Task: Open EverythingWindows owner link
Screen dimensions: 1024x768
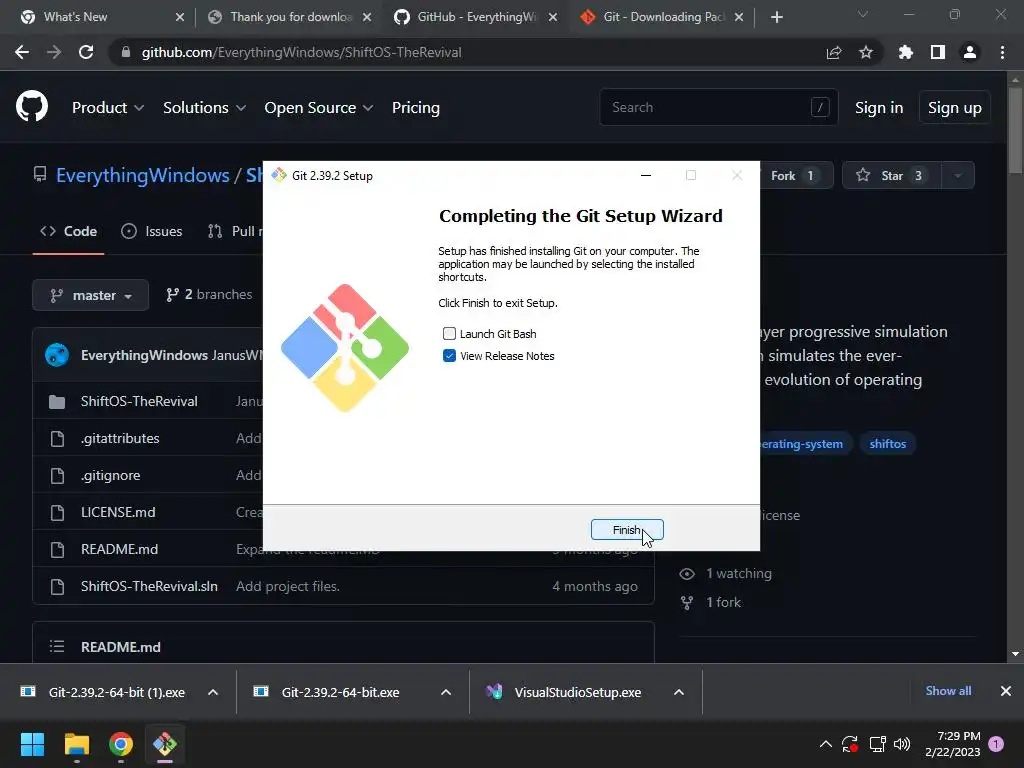Action: point(142,175)
